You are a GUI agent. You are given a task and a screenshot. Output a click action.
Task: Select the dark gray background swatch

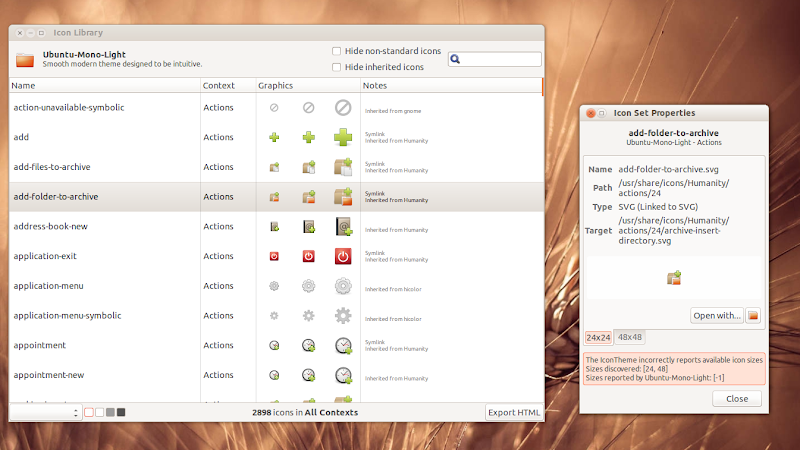121,412
